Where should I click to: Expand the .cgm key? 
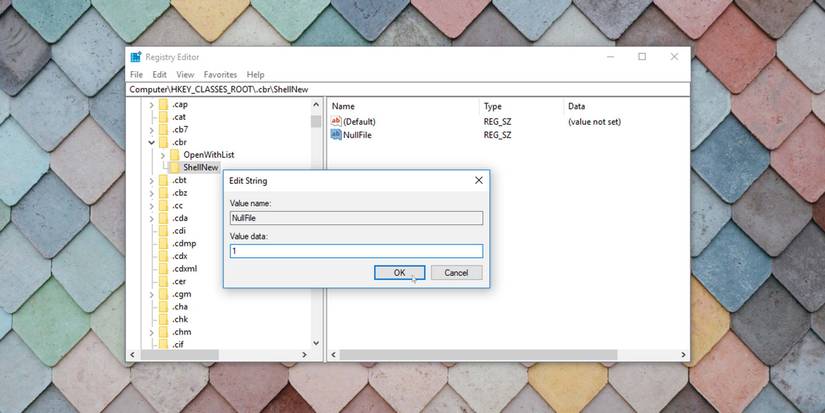coord(152,295)
